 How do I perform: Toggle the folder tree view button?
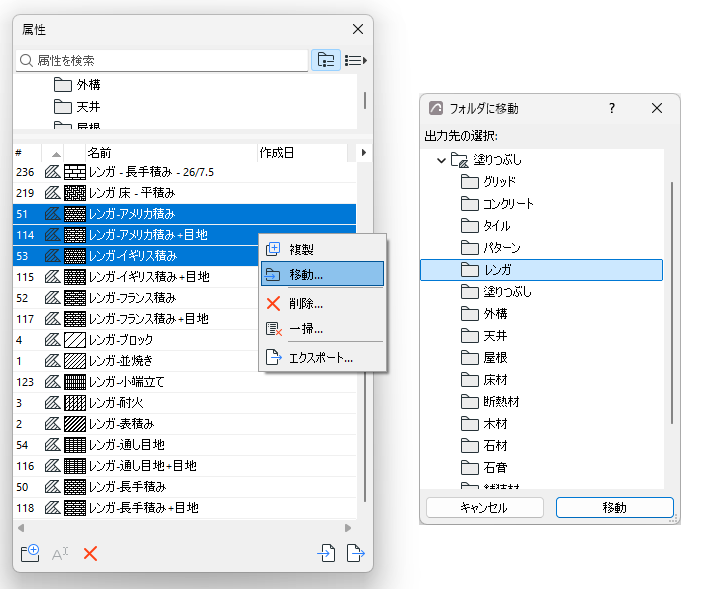click(x=326, y=60)
